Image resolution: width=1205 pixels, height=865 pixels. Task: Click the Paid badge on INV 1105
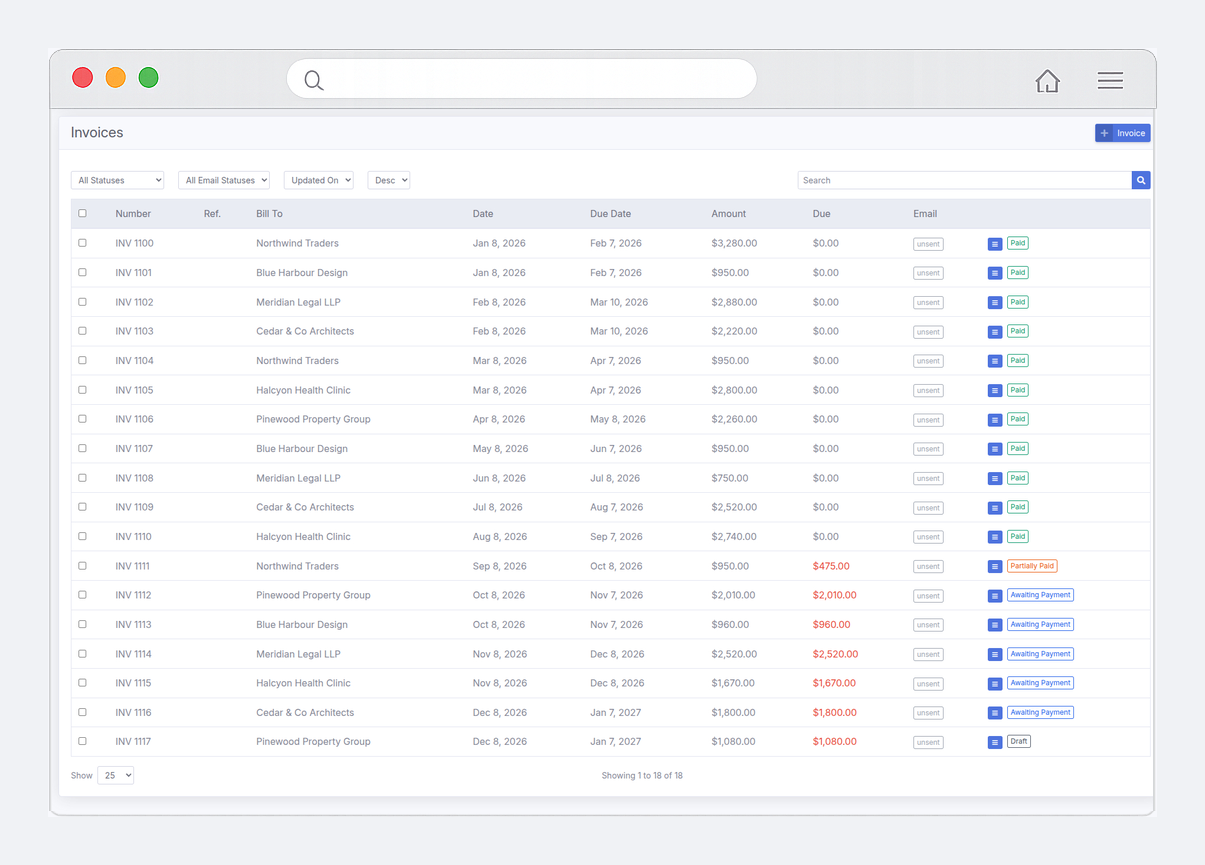(1018, 390)
